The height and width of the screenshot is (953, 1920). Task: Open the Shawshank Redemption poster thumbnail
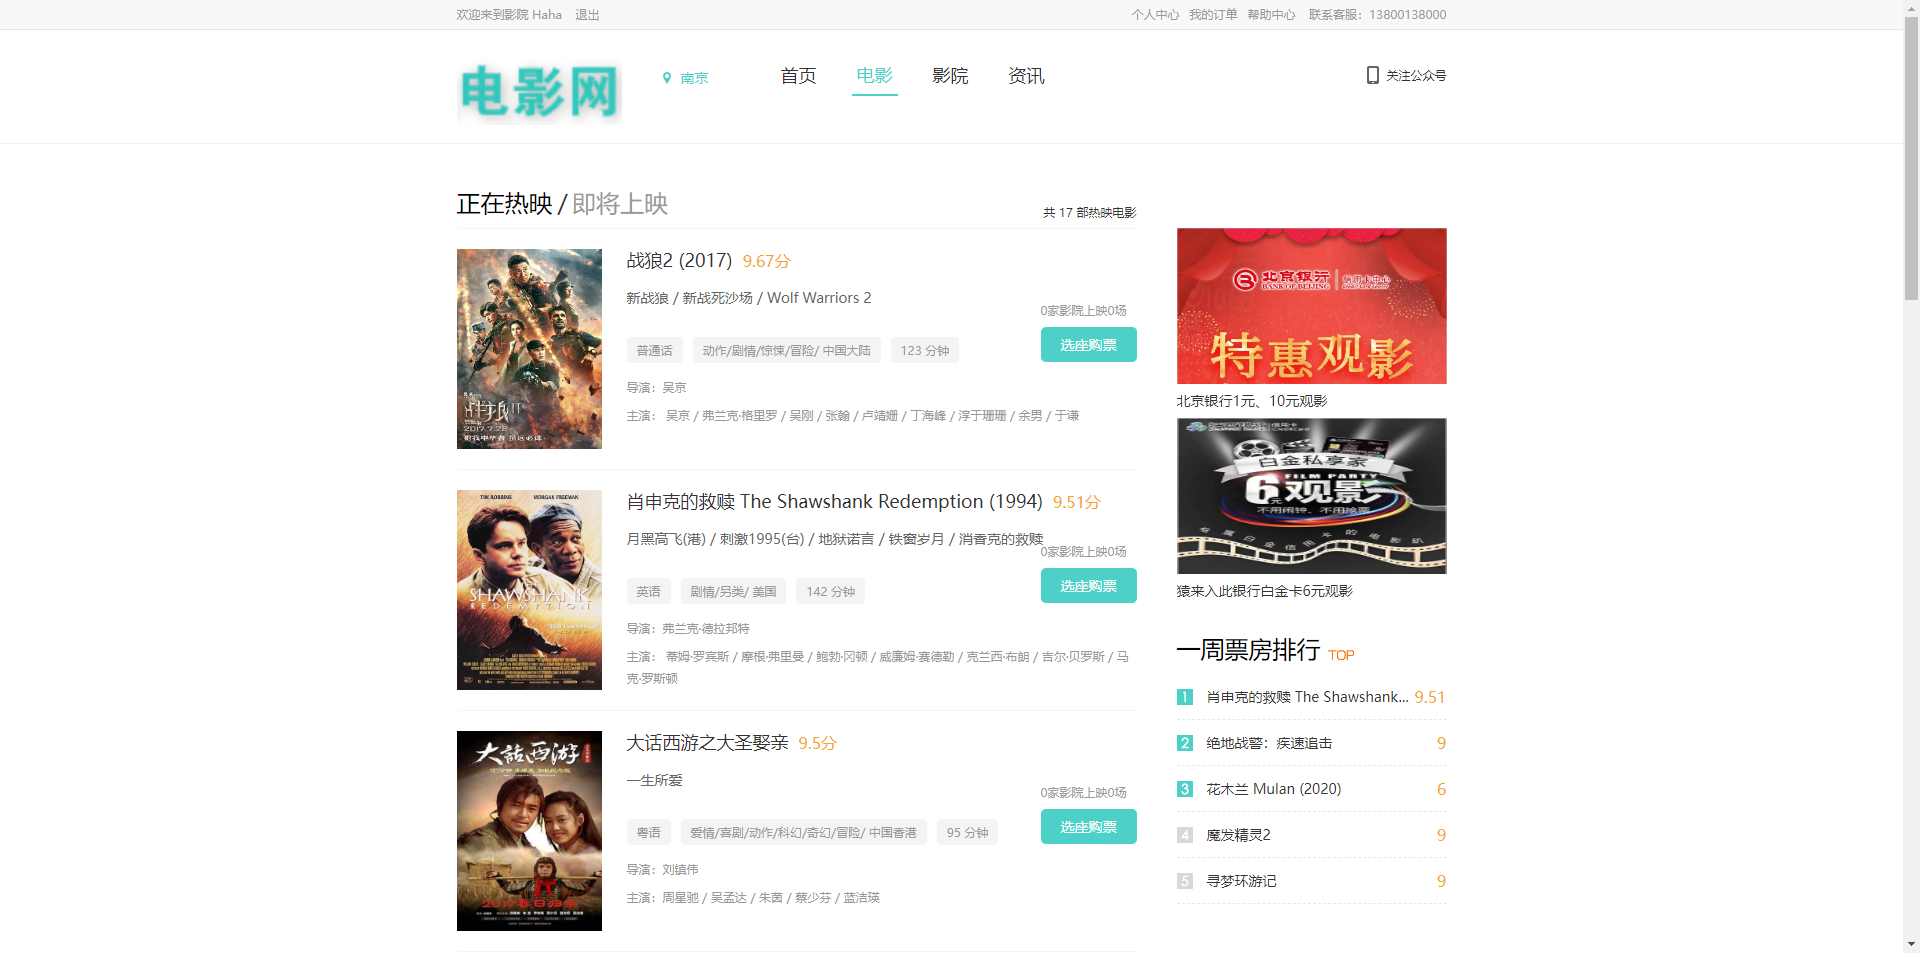point(529,590)
